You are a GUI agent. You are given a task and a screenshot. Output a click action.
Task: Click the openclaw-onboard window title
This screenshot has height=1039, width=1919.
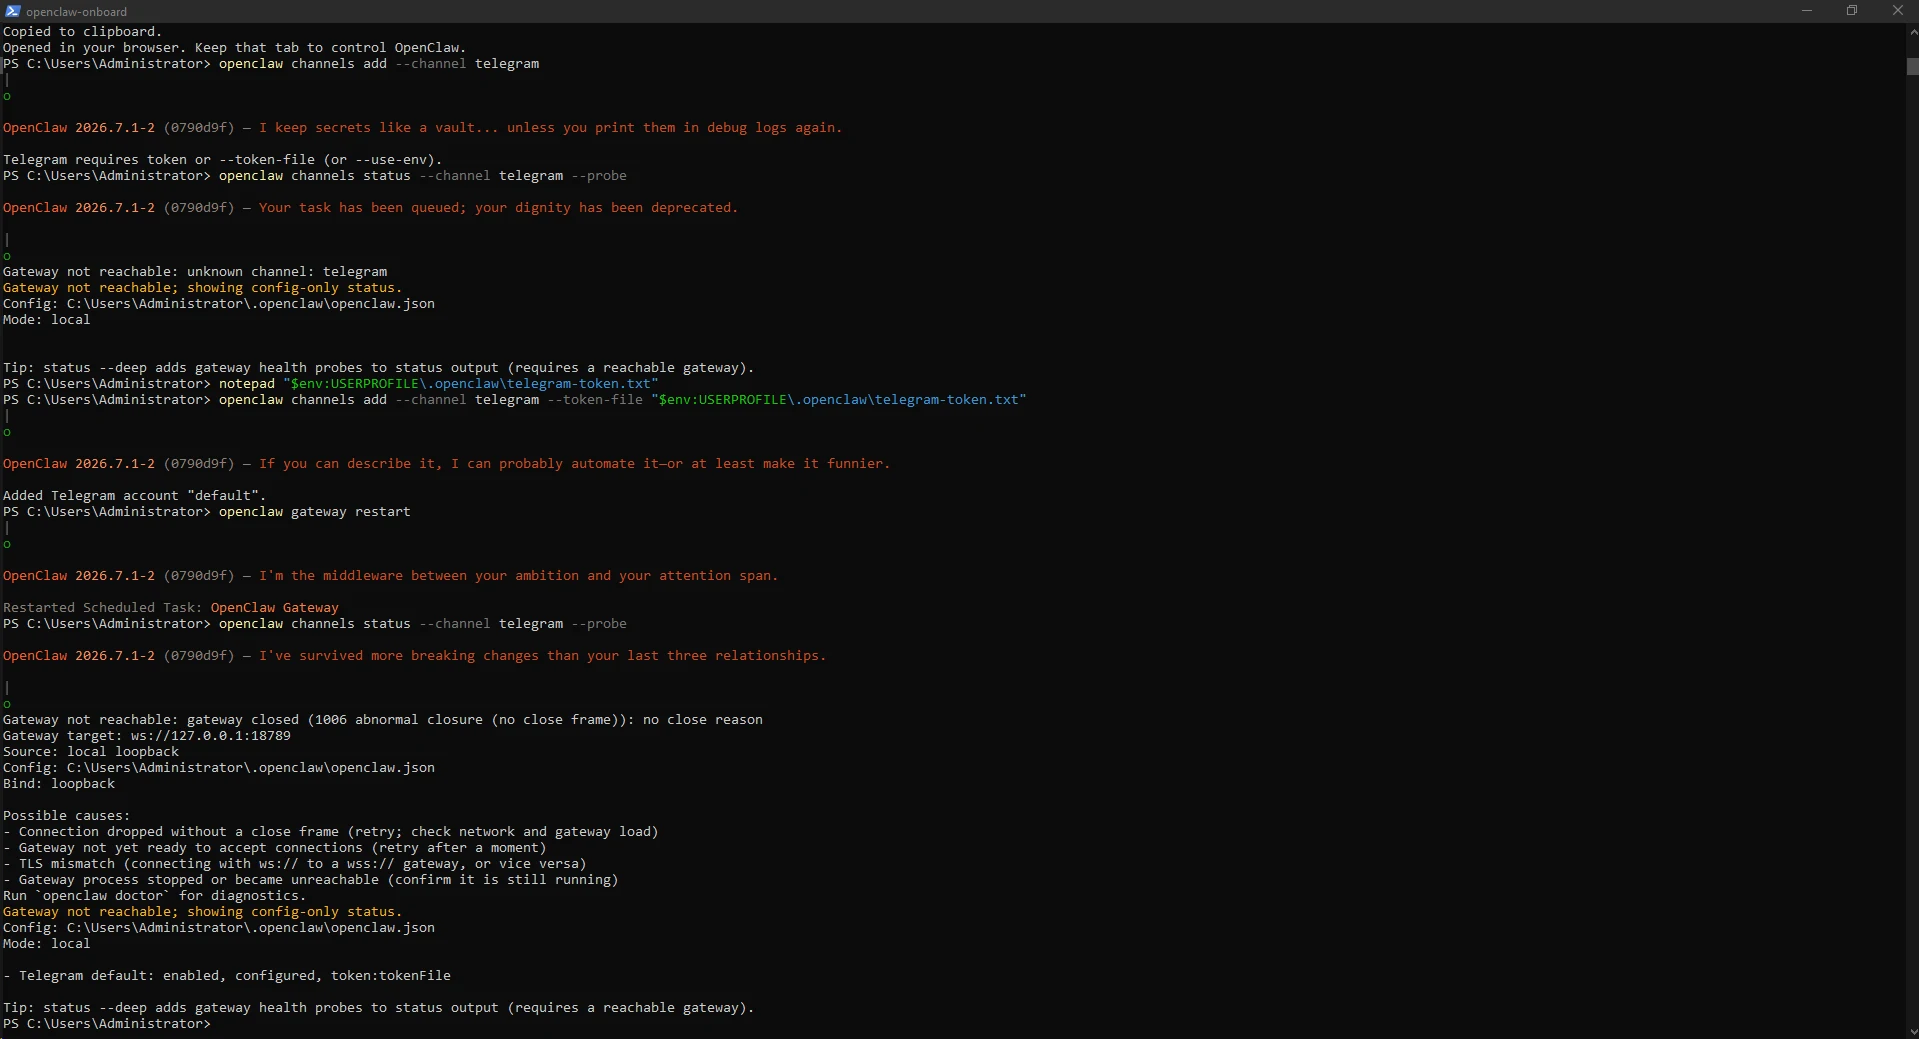[x=77, y=12]
